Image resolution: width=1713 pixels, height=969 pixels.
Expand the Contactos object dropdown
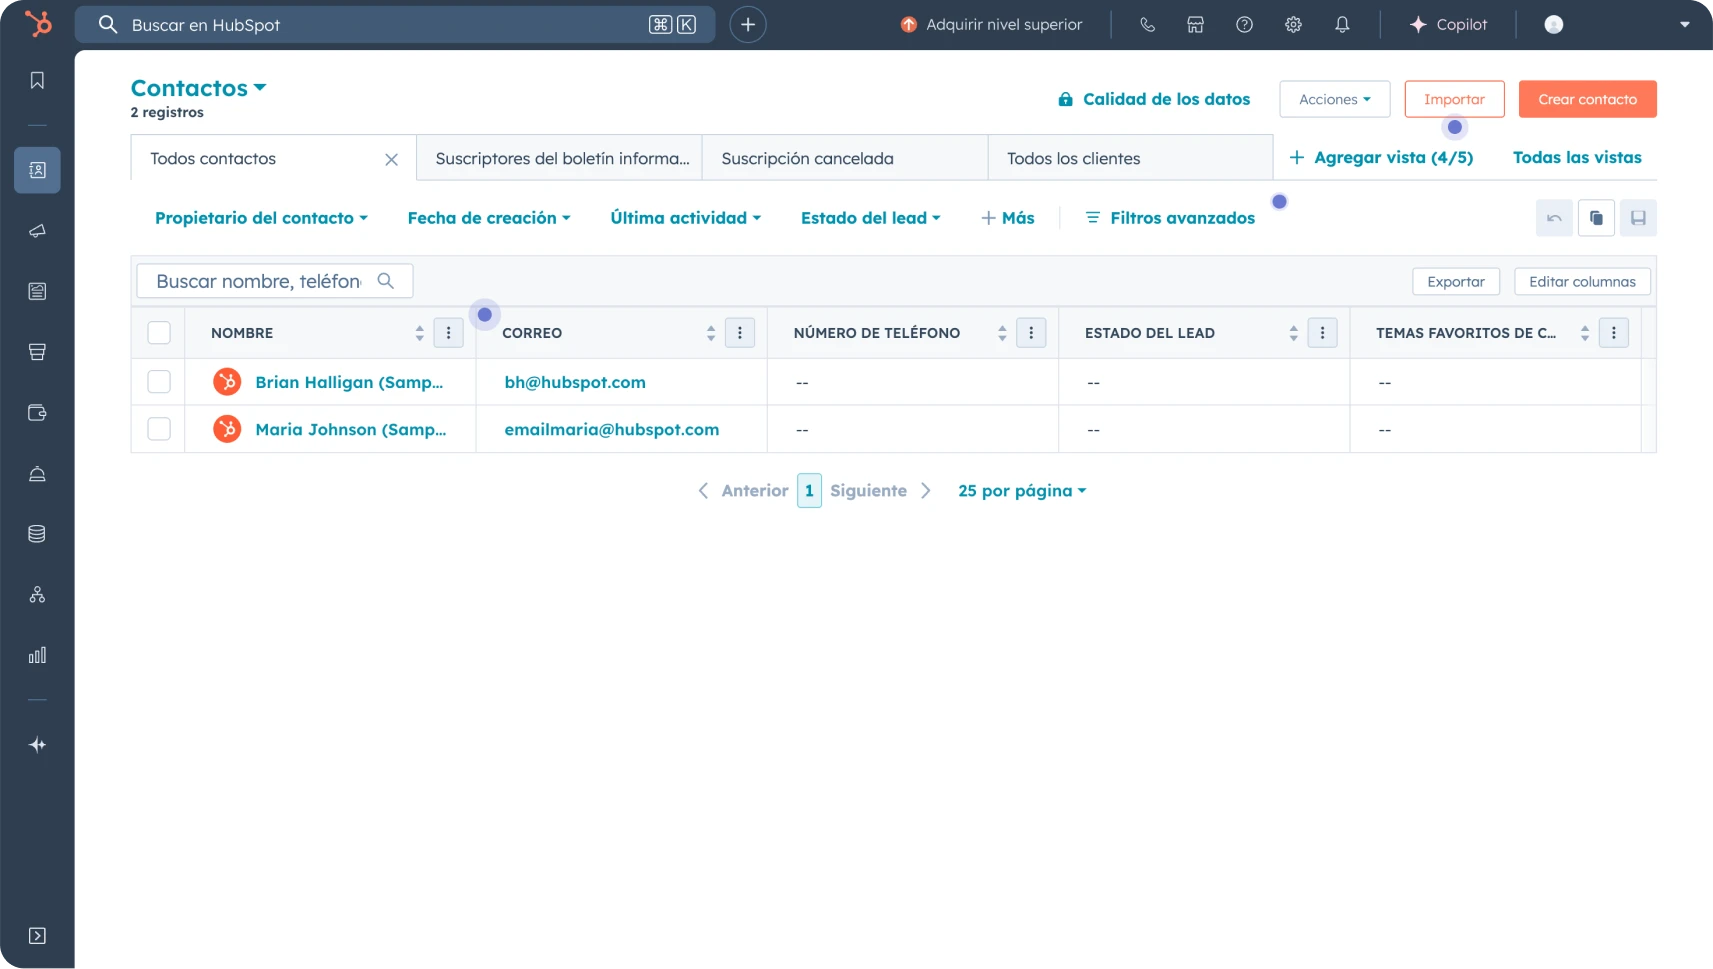(198, 88)
